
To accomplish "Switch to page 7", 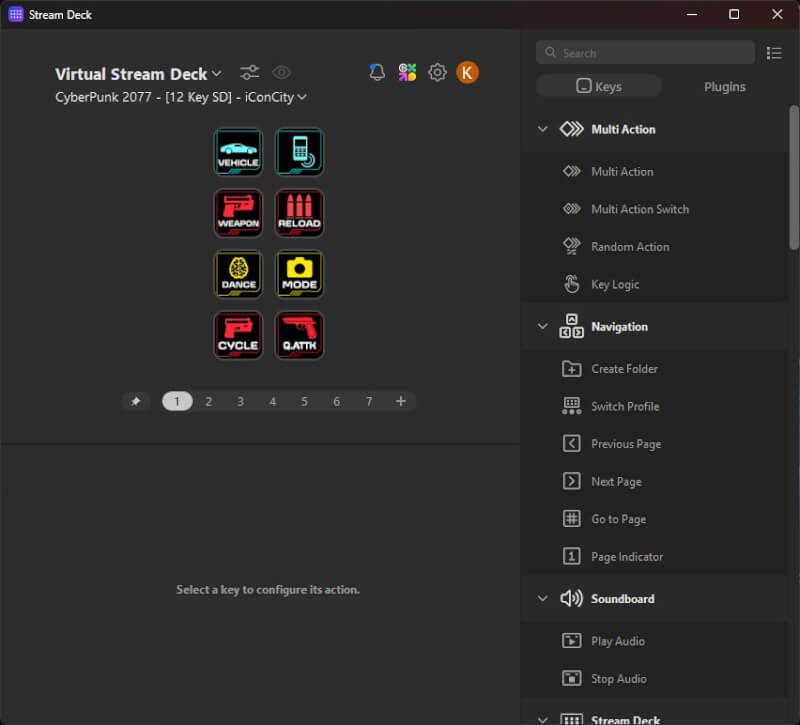I will pyautogui.click(x=369, y=402).
